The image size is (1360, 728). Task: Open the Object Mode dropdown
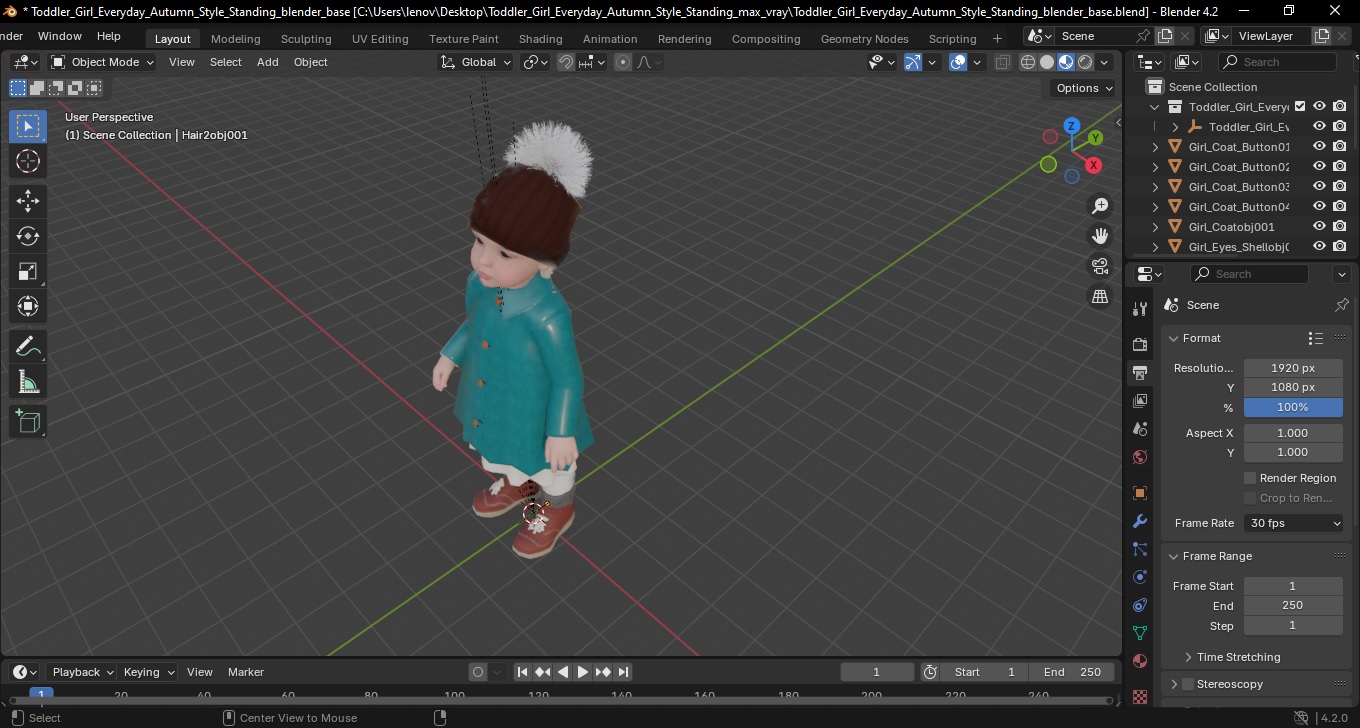pos(102,62)
